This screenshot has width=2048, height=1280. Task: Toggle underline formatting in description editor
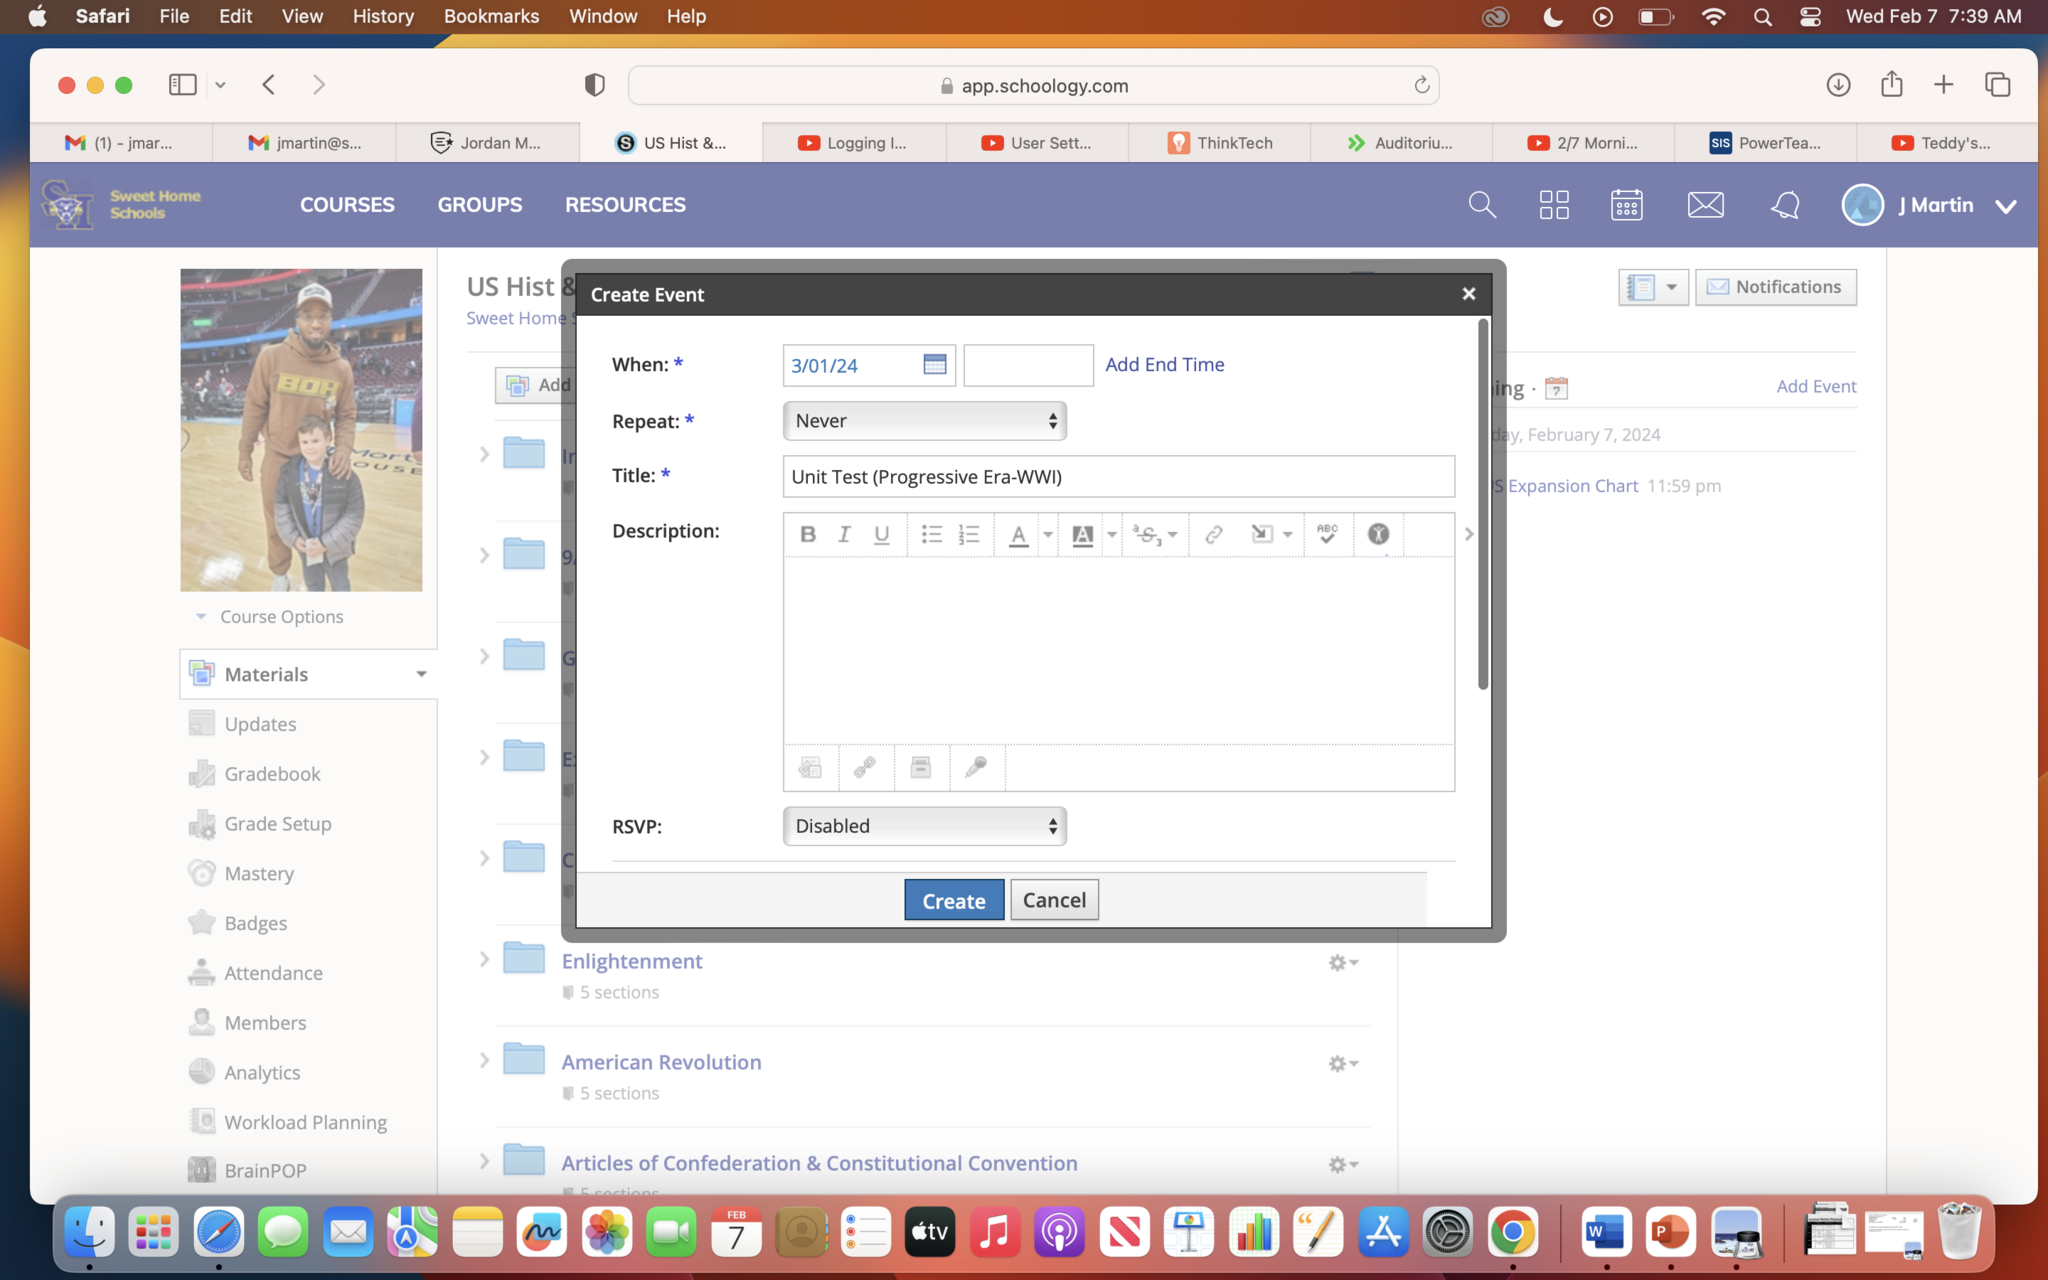pyautogui.click(x=881, y=534)
